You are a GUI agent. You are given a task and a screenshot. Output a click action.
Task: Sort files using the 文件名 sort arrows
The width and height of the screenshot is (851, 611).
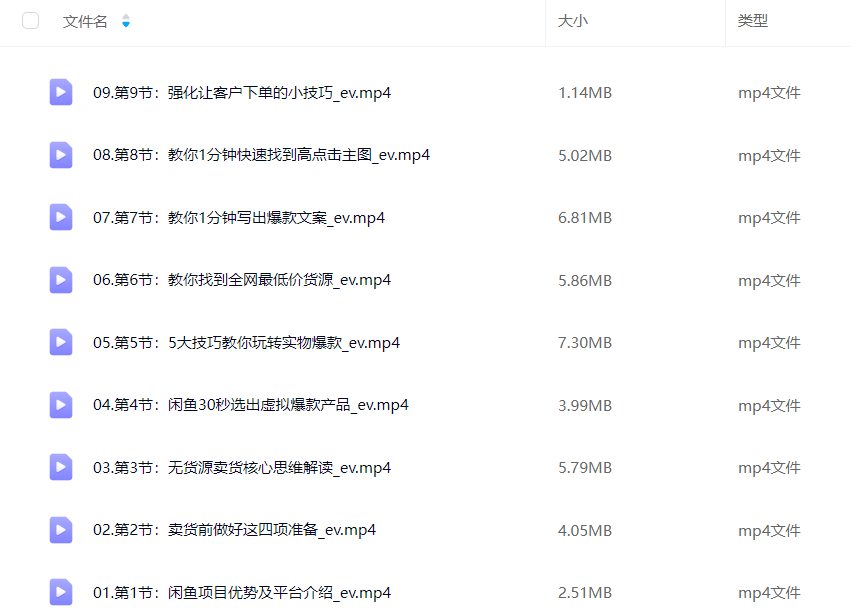click(126, 21)
